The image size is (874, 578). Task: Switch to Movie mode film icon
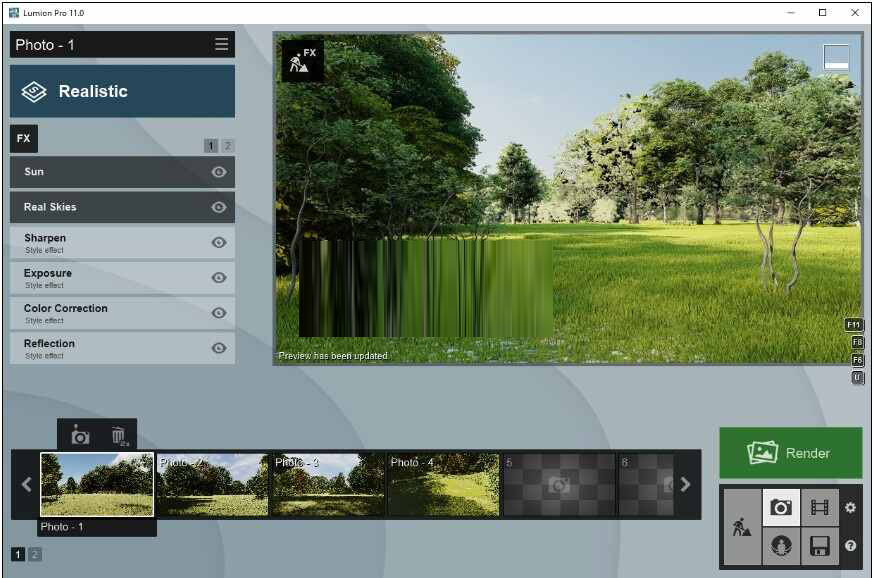click(x=819, y=508)
